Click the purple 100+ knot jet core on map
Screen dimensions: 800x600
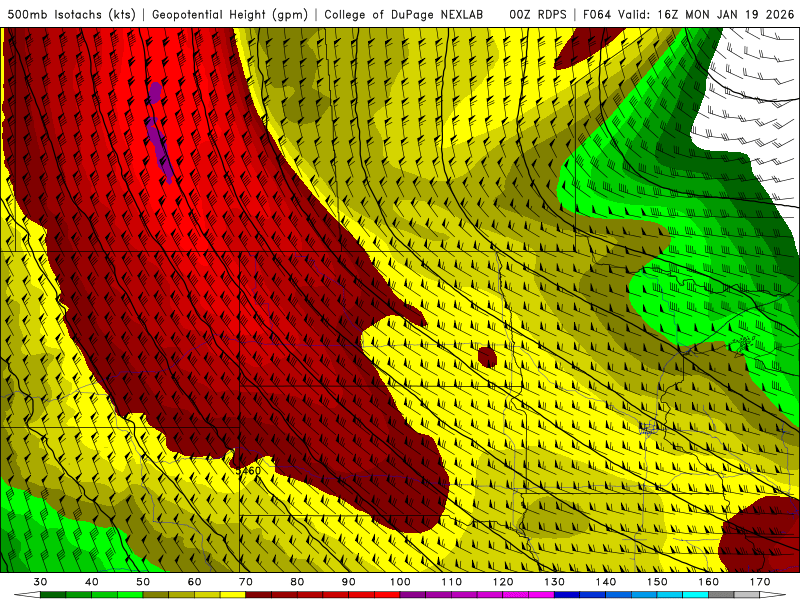coord(161,146)
